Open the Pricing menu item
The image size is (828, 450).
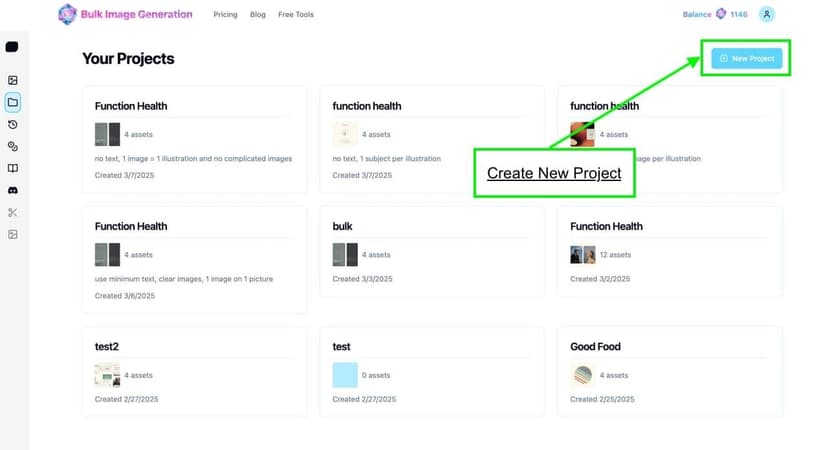225,15
